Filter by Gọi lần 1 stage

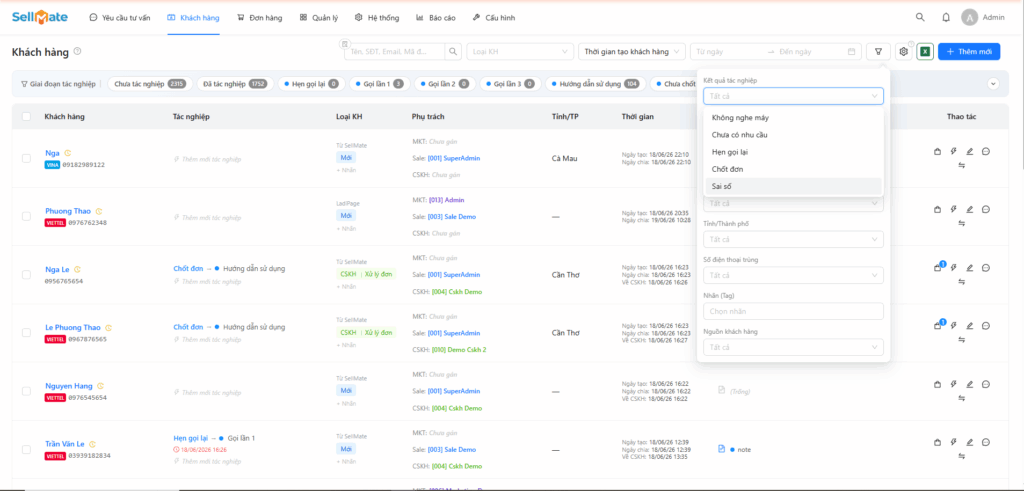379,84
